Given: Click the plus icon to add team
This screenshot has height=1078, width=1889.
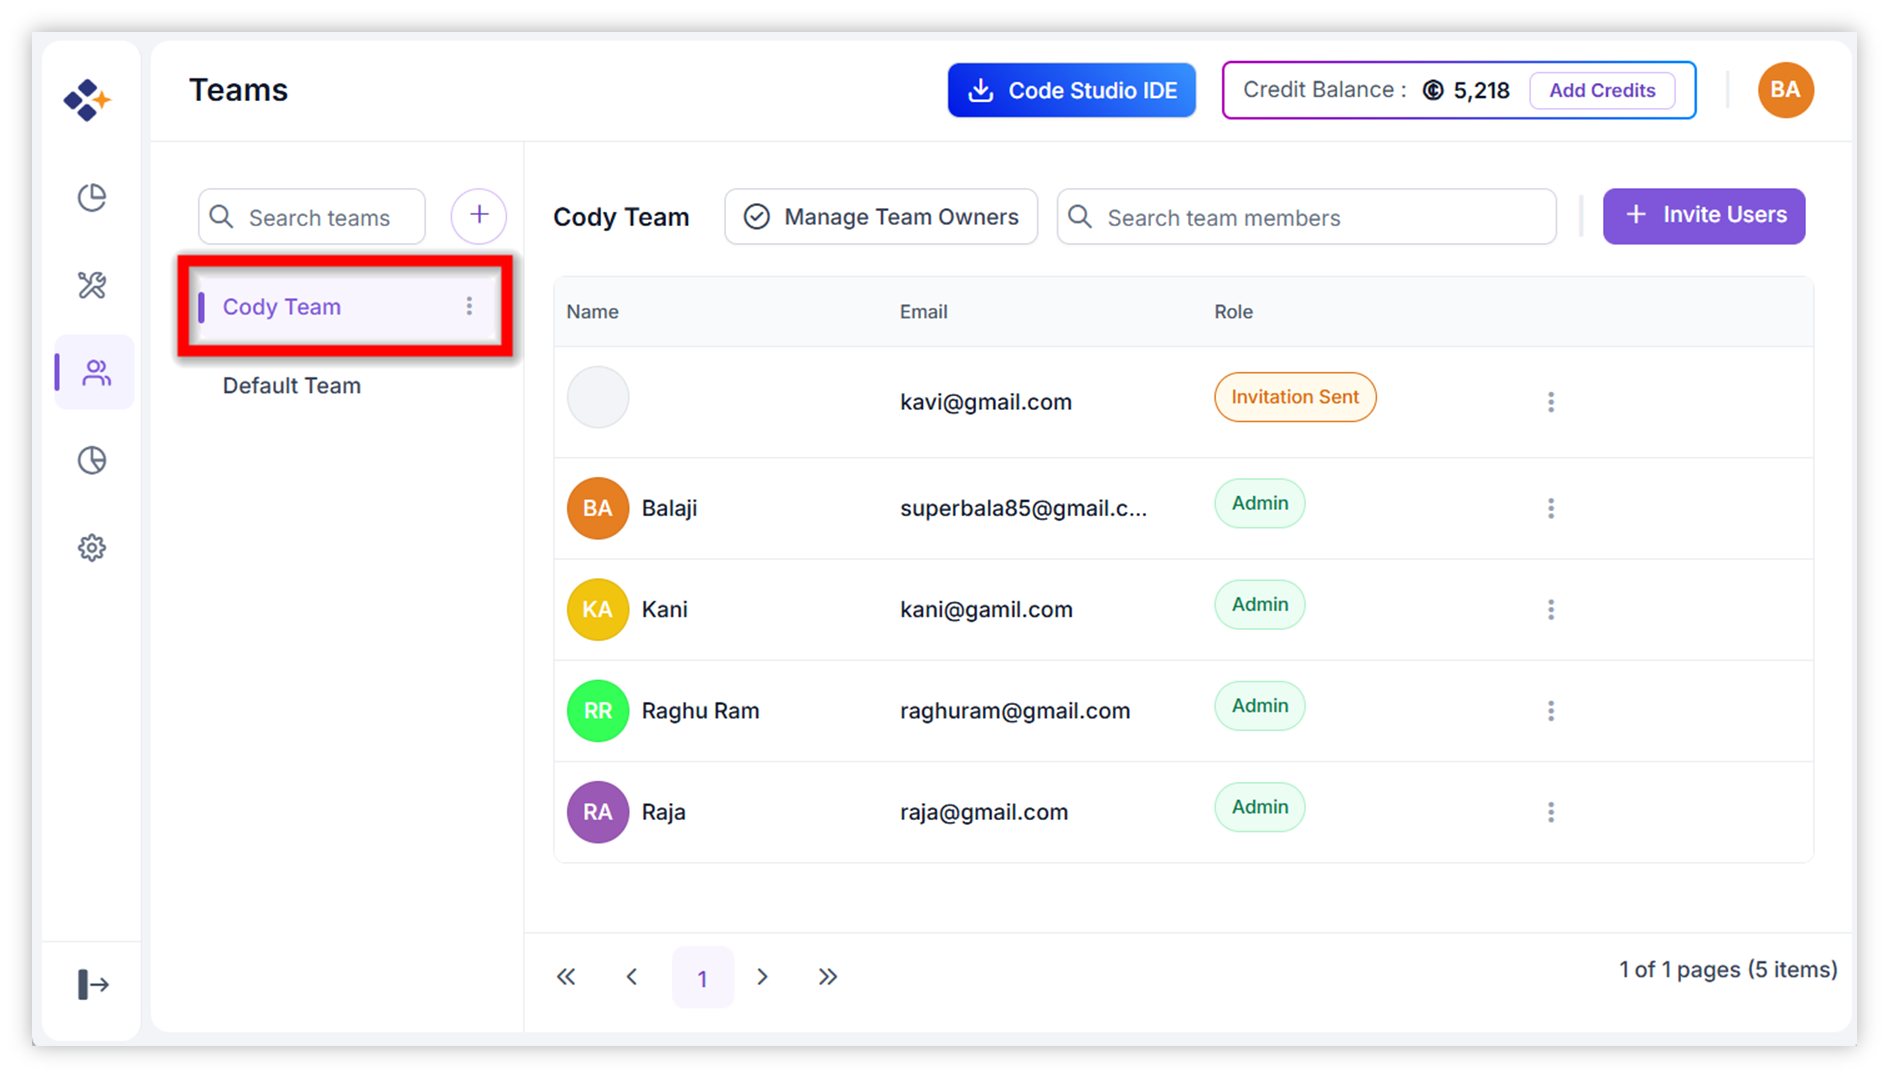Looking at the screenshot, I should [x=479, y=216].
